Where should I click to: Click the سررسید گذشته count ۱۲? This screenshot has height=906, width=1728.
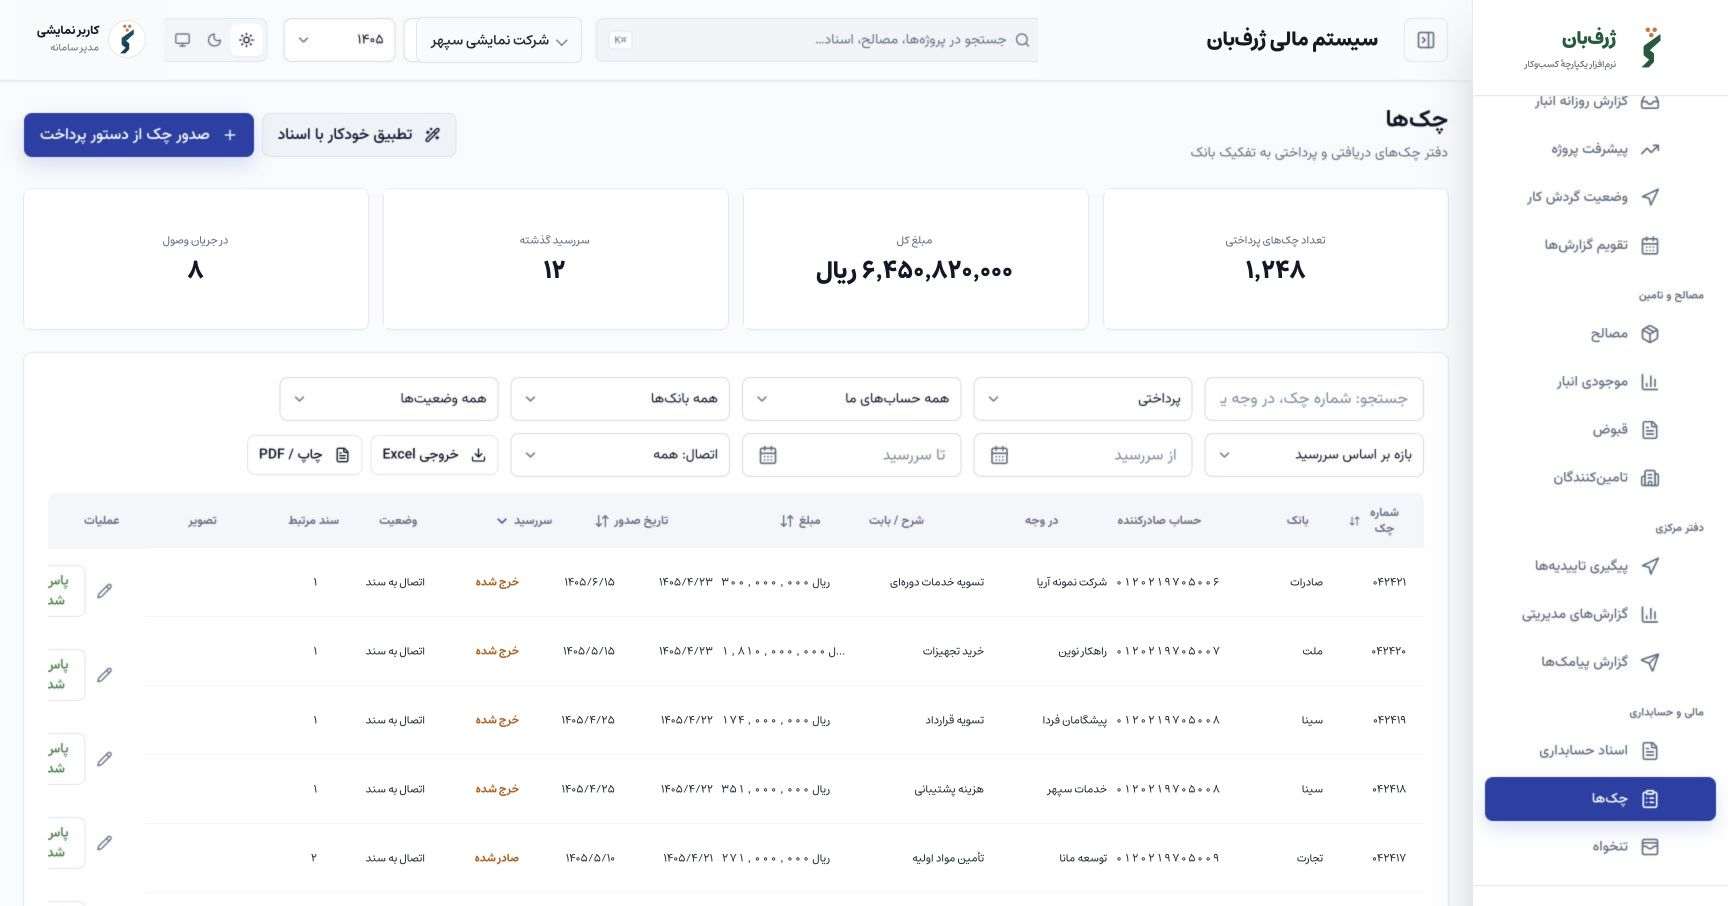pyautogui.click(x=554, y=270)
